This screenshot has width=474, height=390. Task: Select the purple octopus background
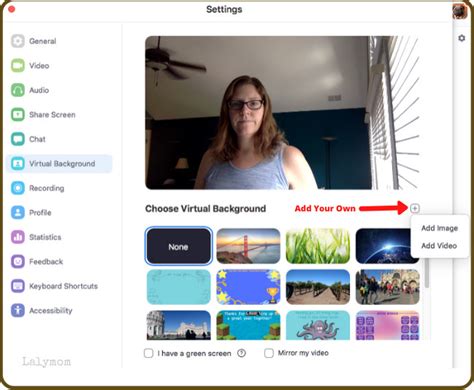point(318,325)
